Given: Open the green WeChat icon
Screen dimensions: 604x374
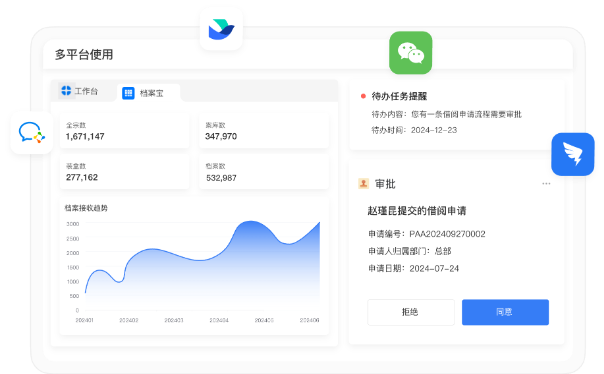Looking at the screenshot, I should point(411,53).
